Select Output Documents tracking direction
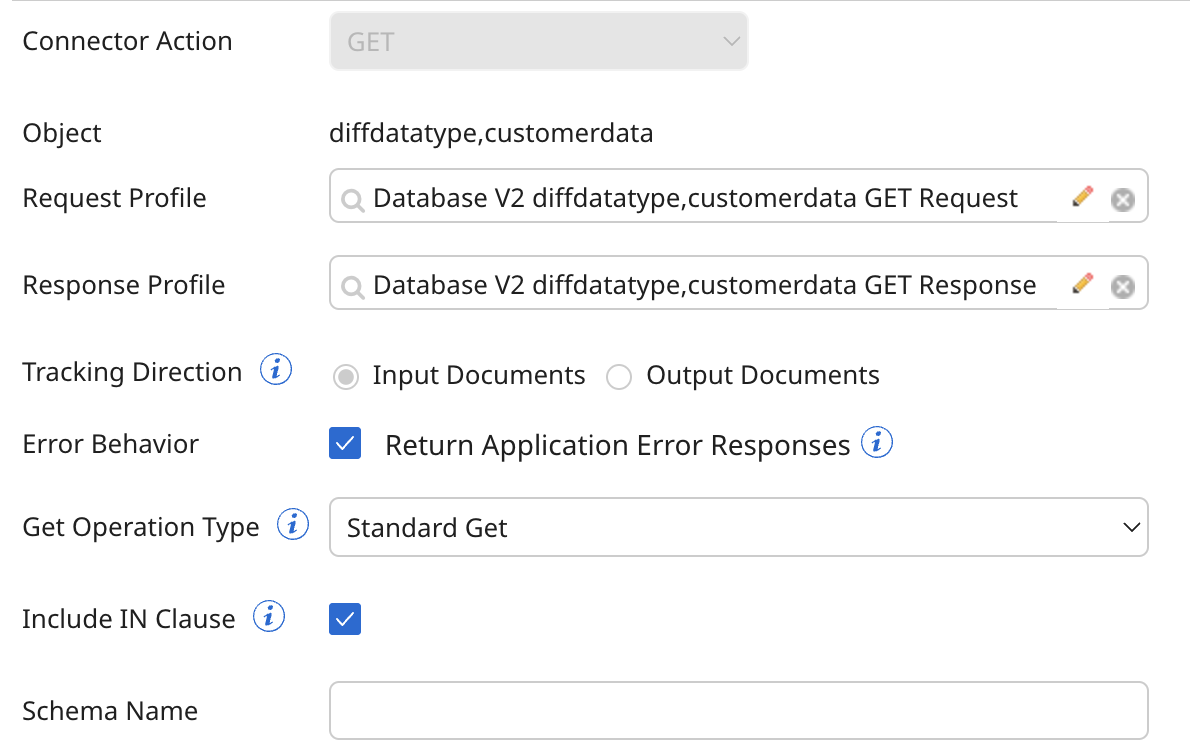The height and width of the screenshot is (748, 1190). (x=619, y=377)
